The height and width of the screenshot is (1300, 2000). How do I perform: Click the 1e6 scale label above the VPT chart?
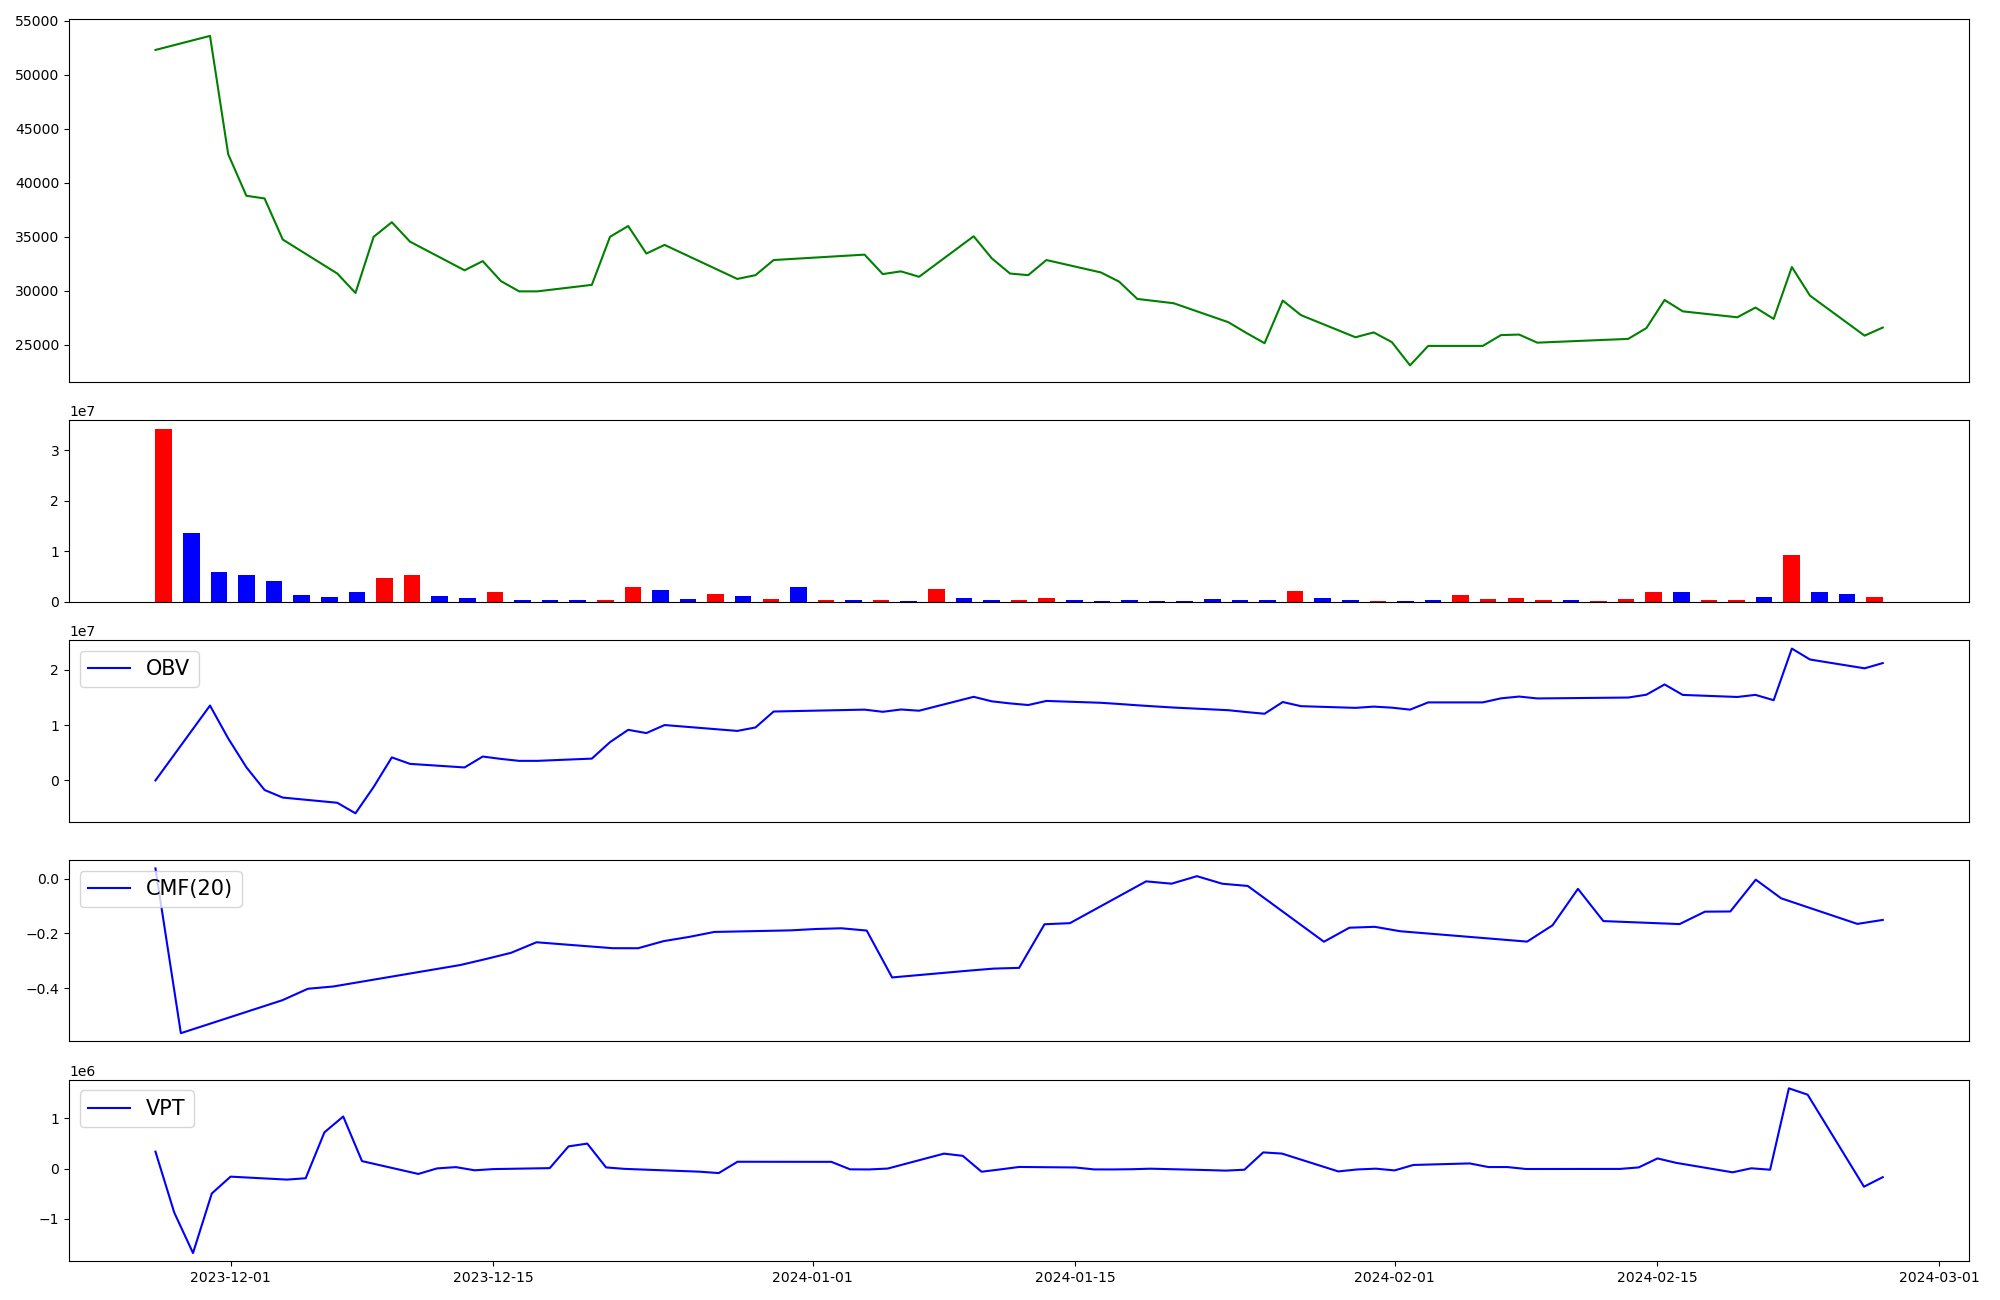coord(82,1071)
